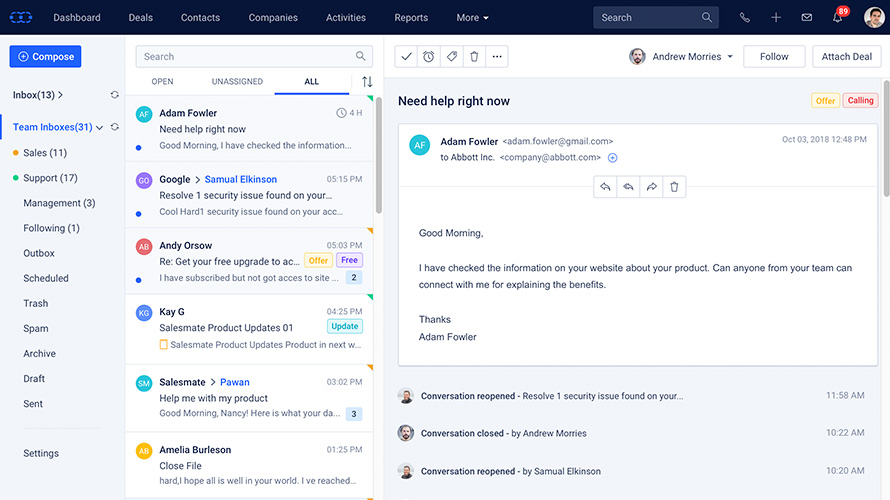The image size is (890, 500).
Task: Click the Compose button
Action: (x=45, y=57)
